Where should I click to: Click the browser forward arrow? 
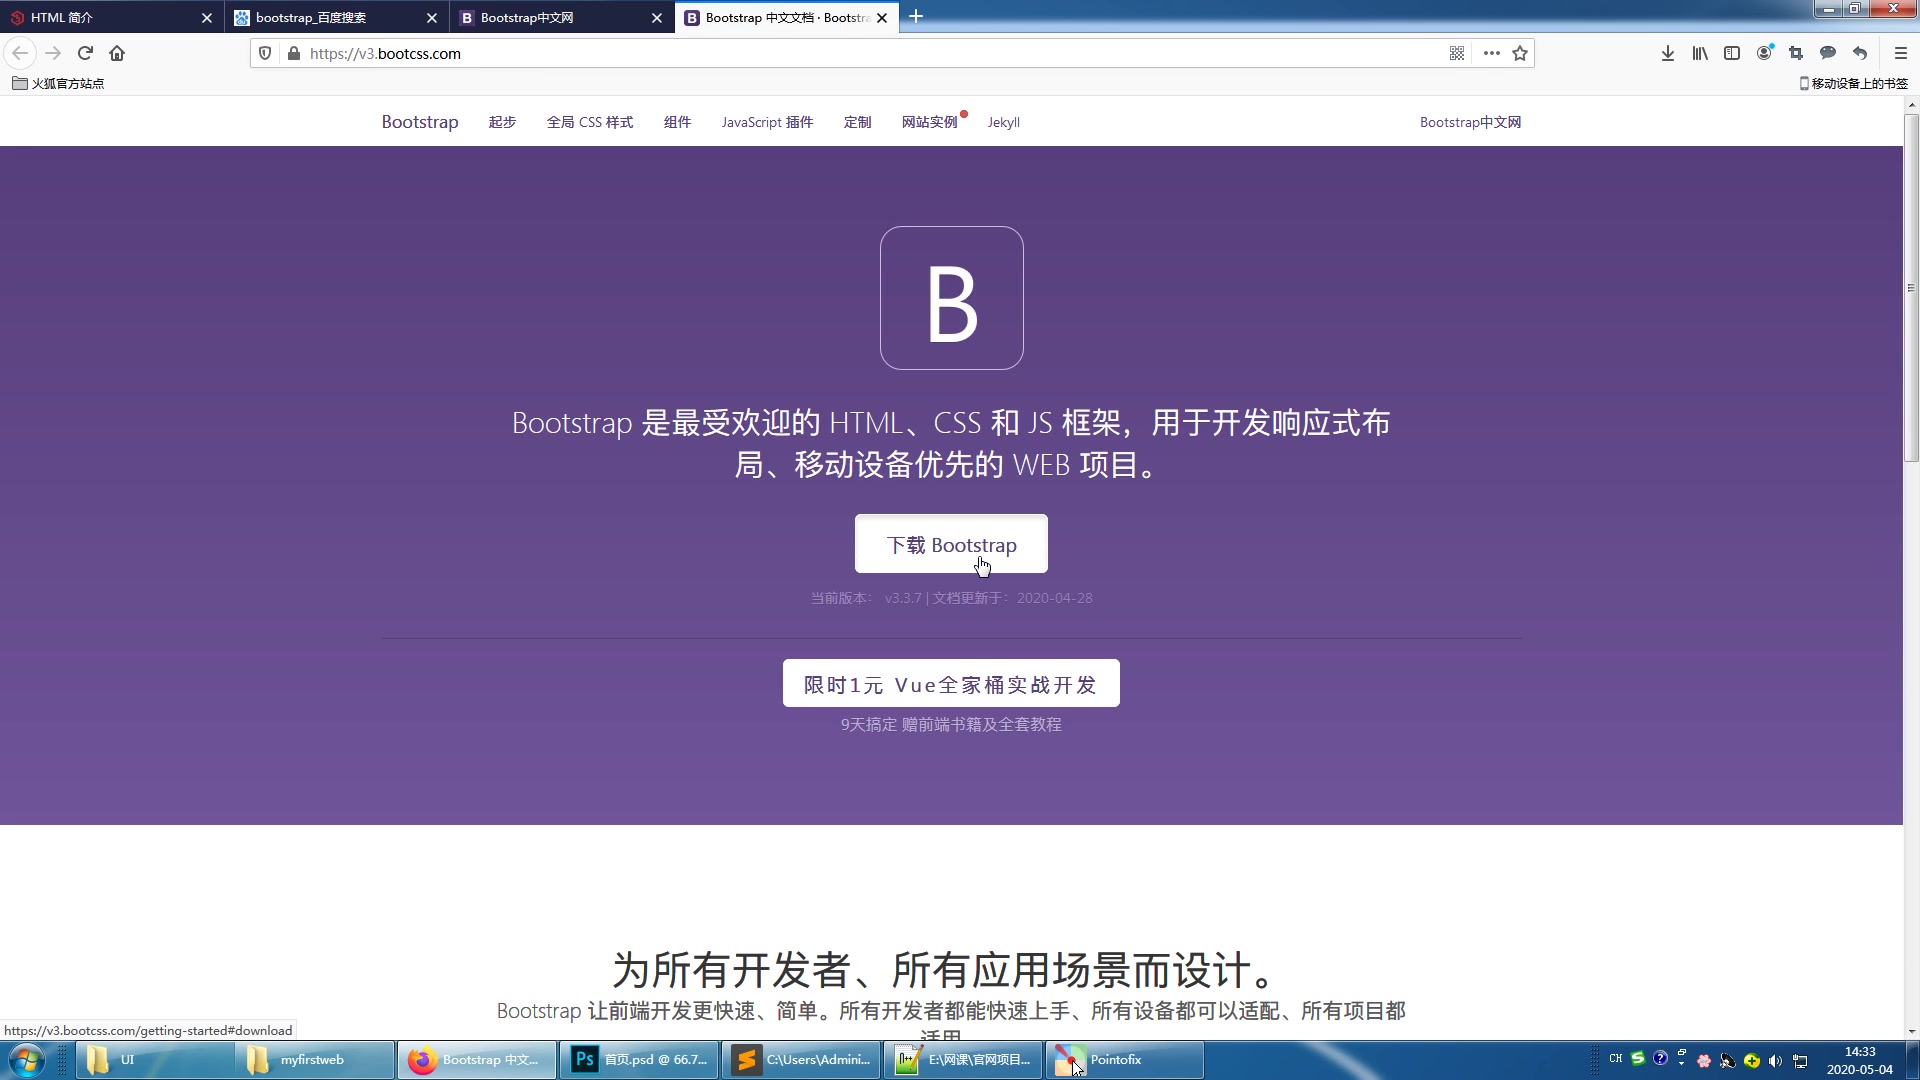point(53,53)
